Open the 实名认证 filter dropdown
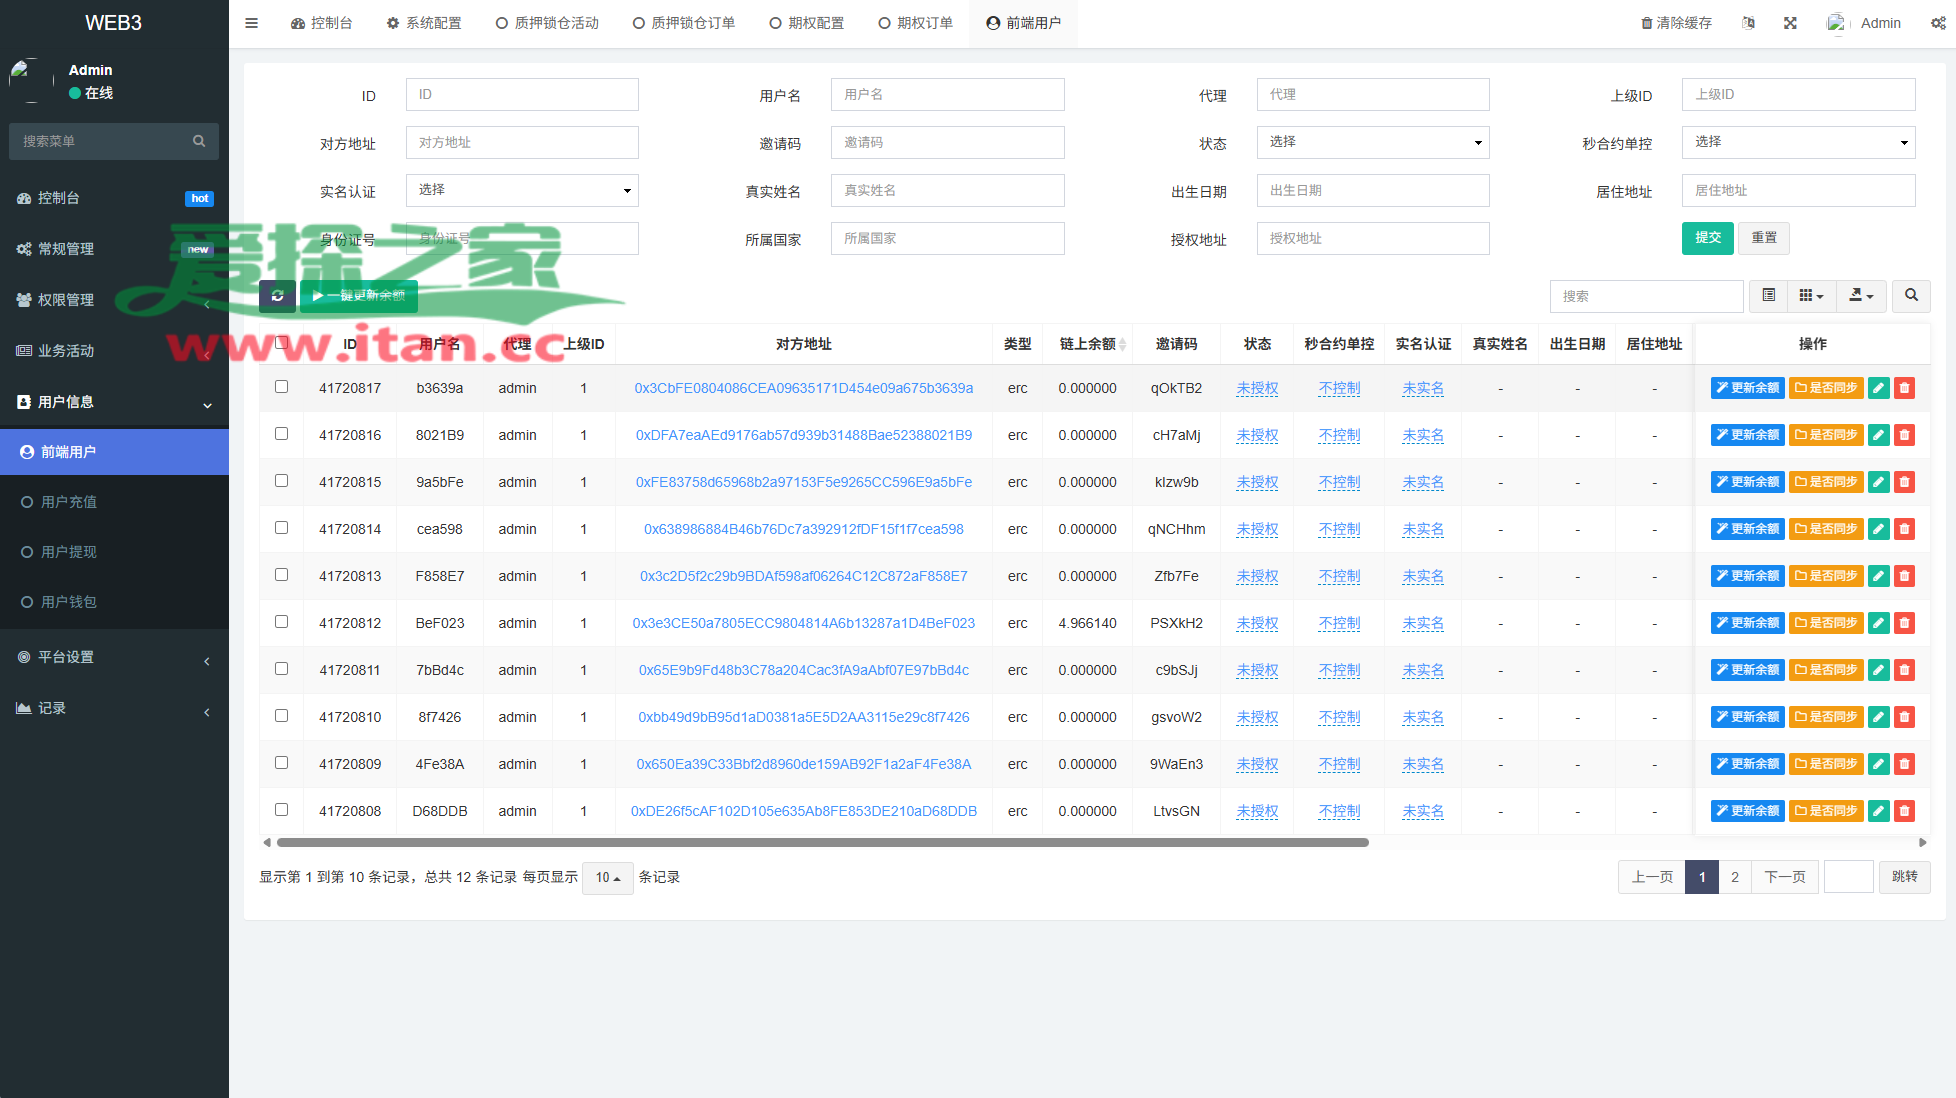This screenshot has height=1098, width=1956. (x=522, y=190)
